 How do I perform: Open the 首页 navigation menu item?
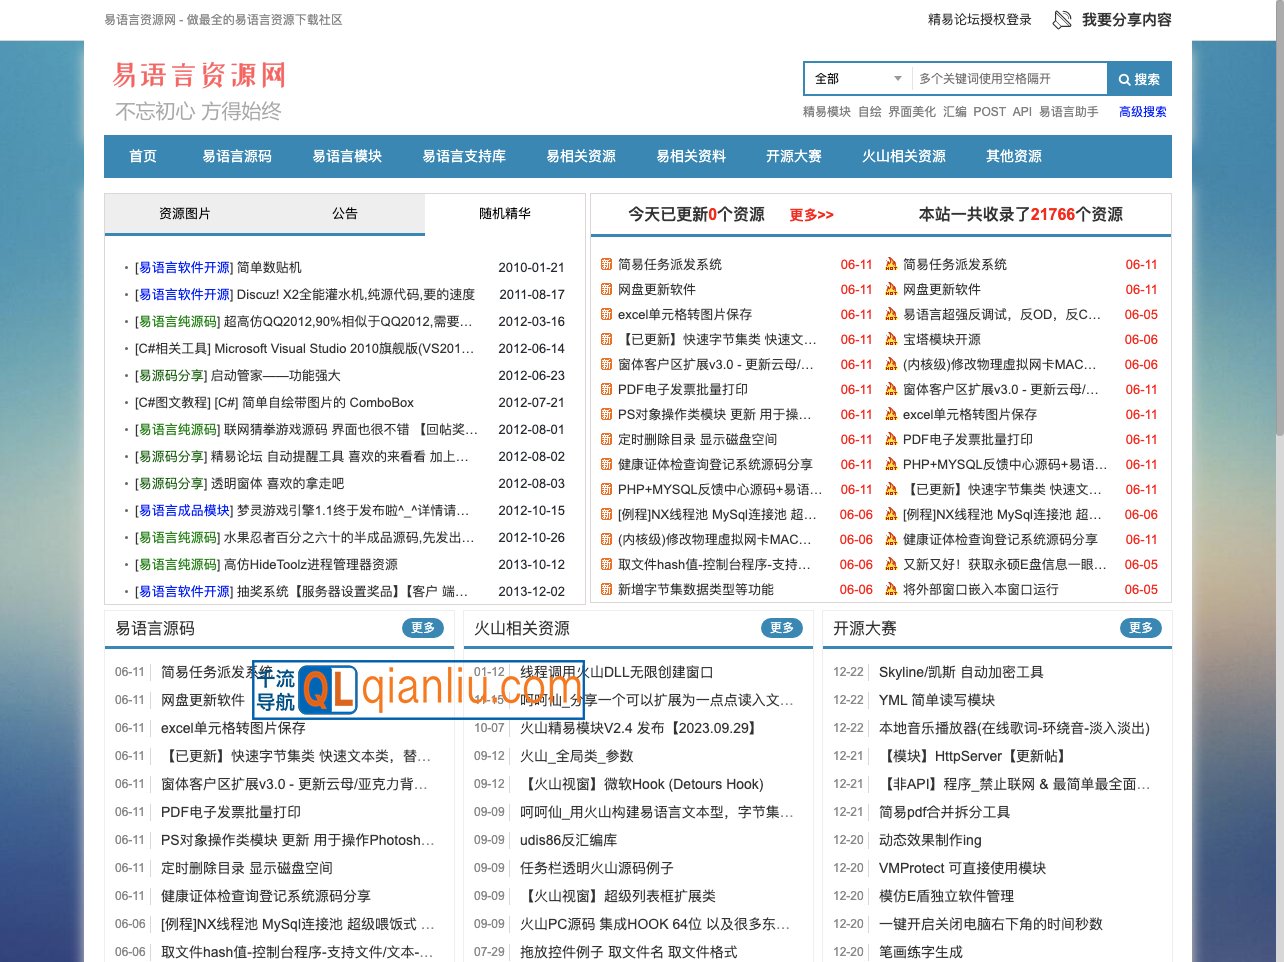tap(142, 156)
